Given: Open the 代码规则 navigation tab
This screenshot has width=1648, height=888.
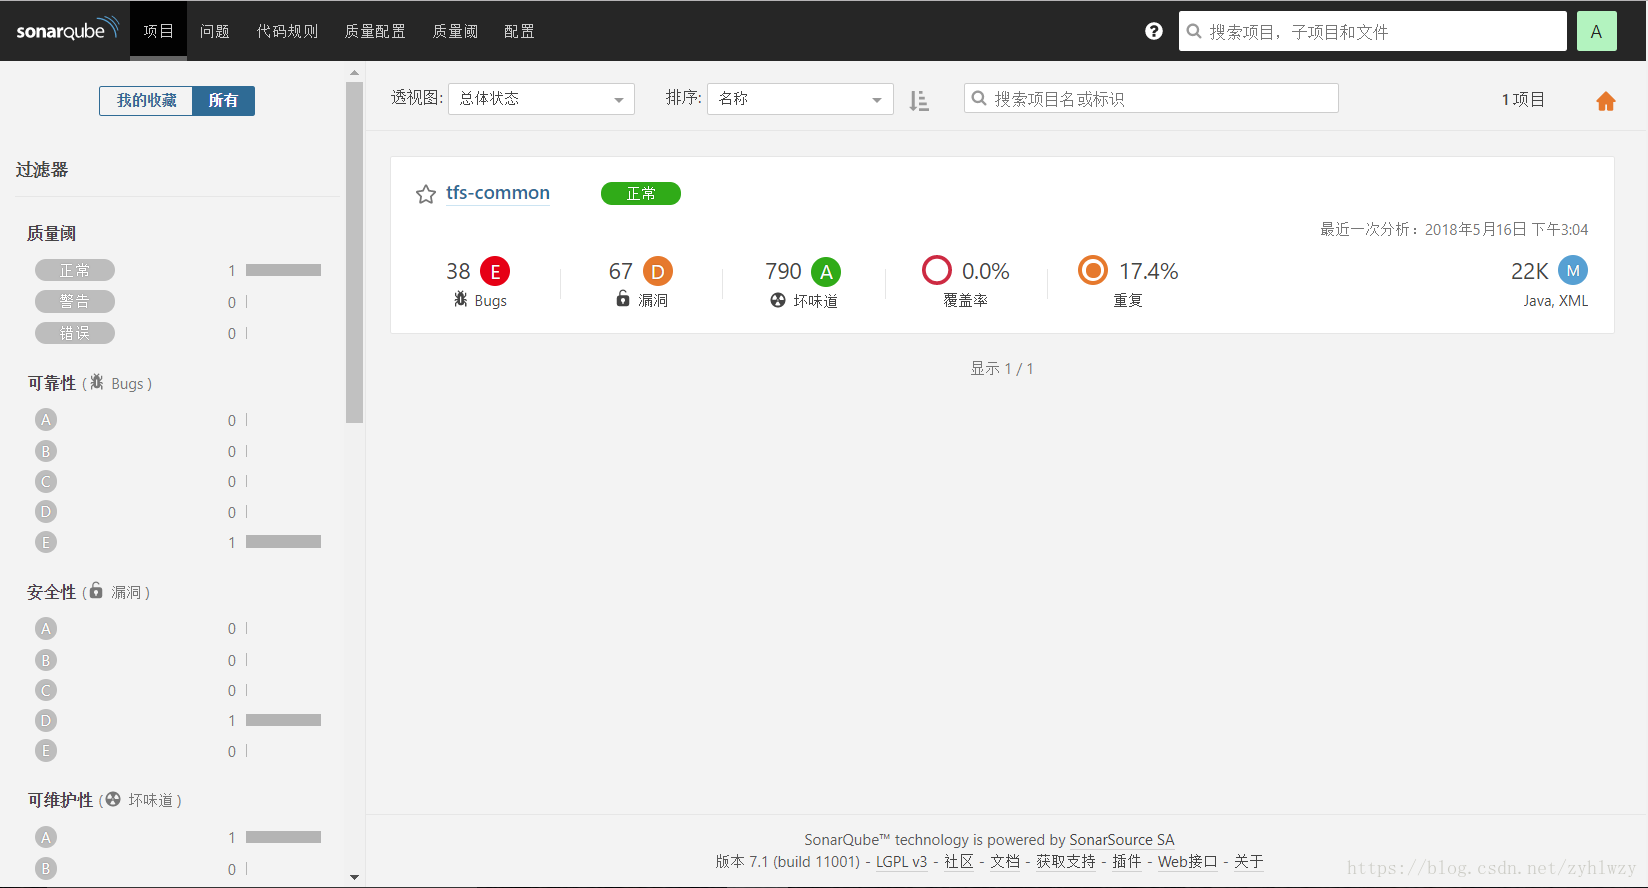Looking at the screenshot, I should 287,31.
